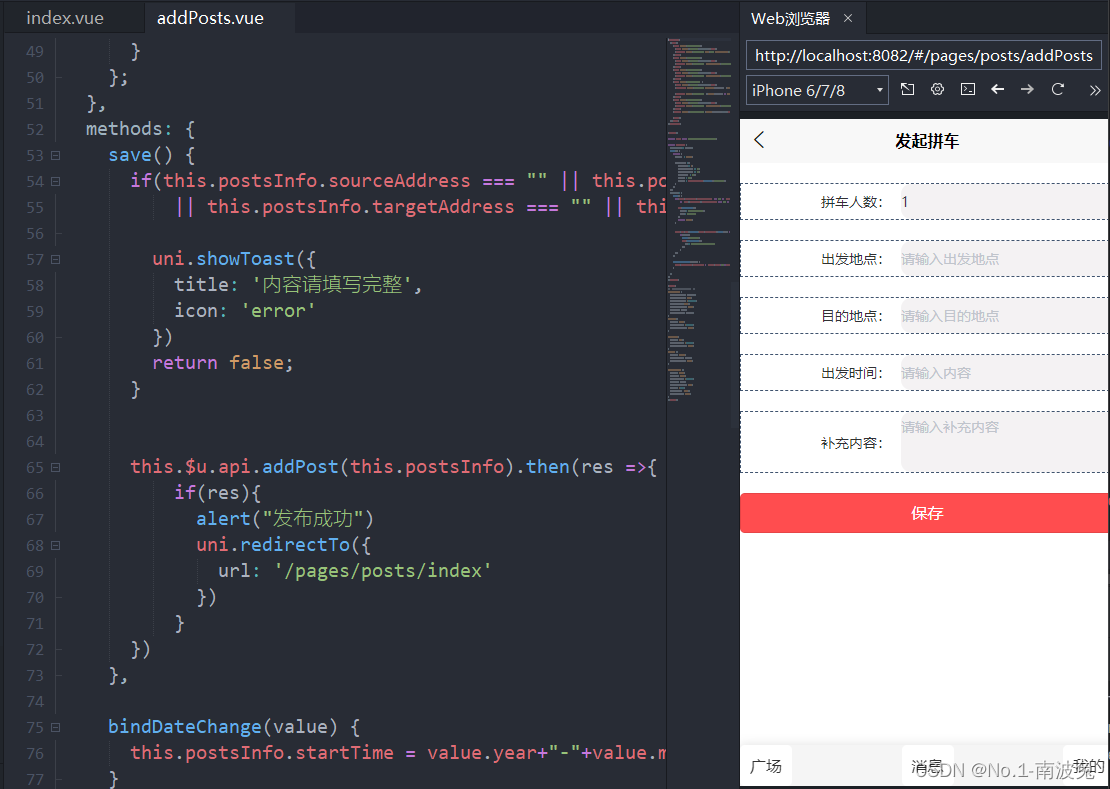Collapse code fold at line 68
This screenshot has width=1110, height=789.
(x=55, y=546)
